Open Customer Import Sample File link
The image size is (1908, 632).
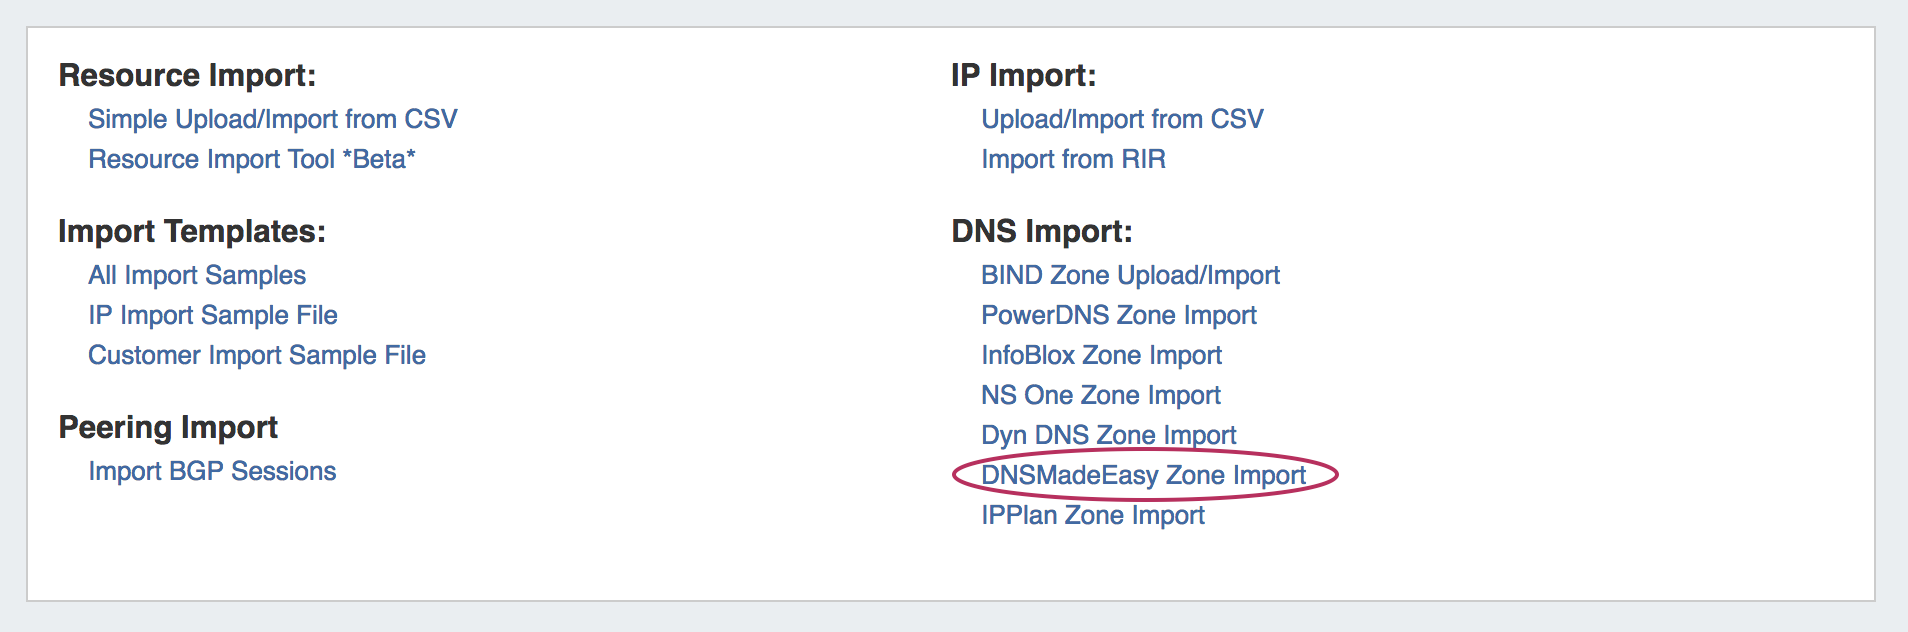[x=256, y=355]
